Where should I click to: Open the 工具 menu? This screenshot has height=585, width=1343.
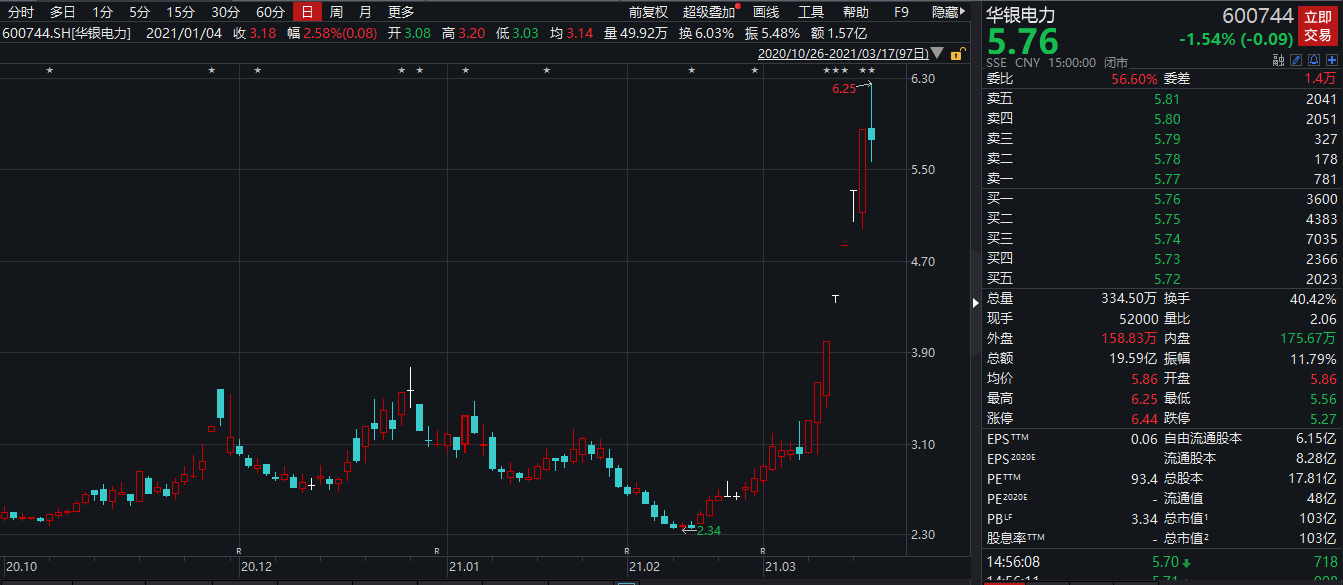[811, 12]
